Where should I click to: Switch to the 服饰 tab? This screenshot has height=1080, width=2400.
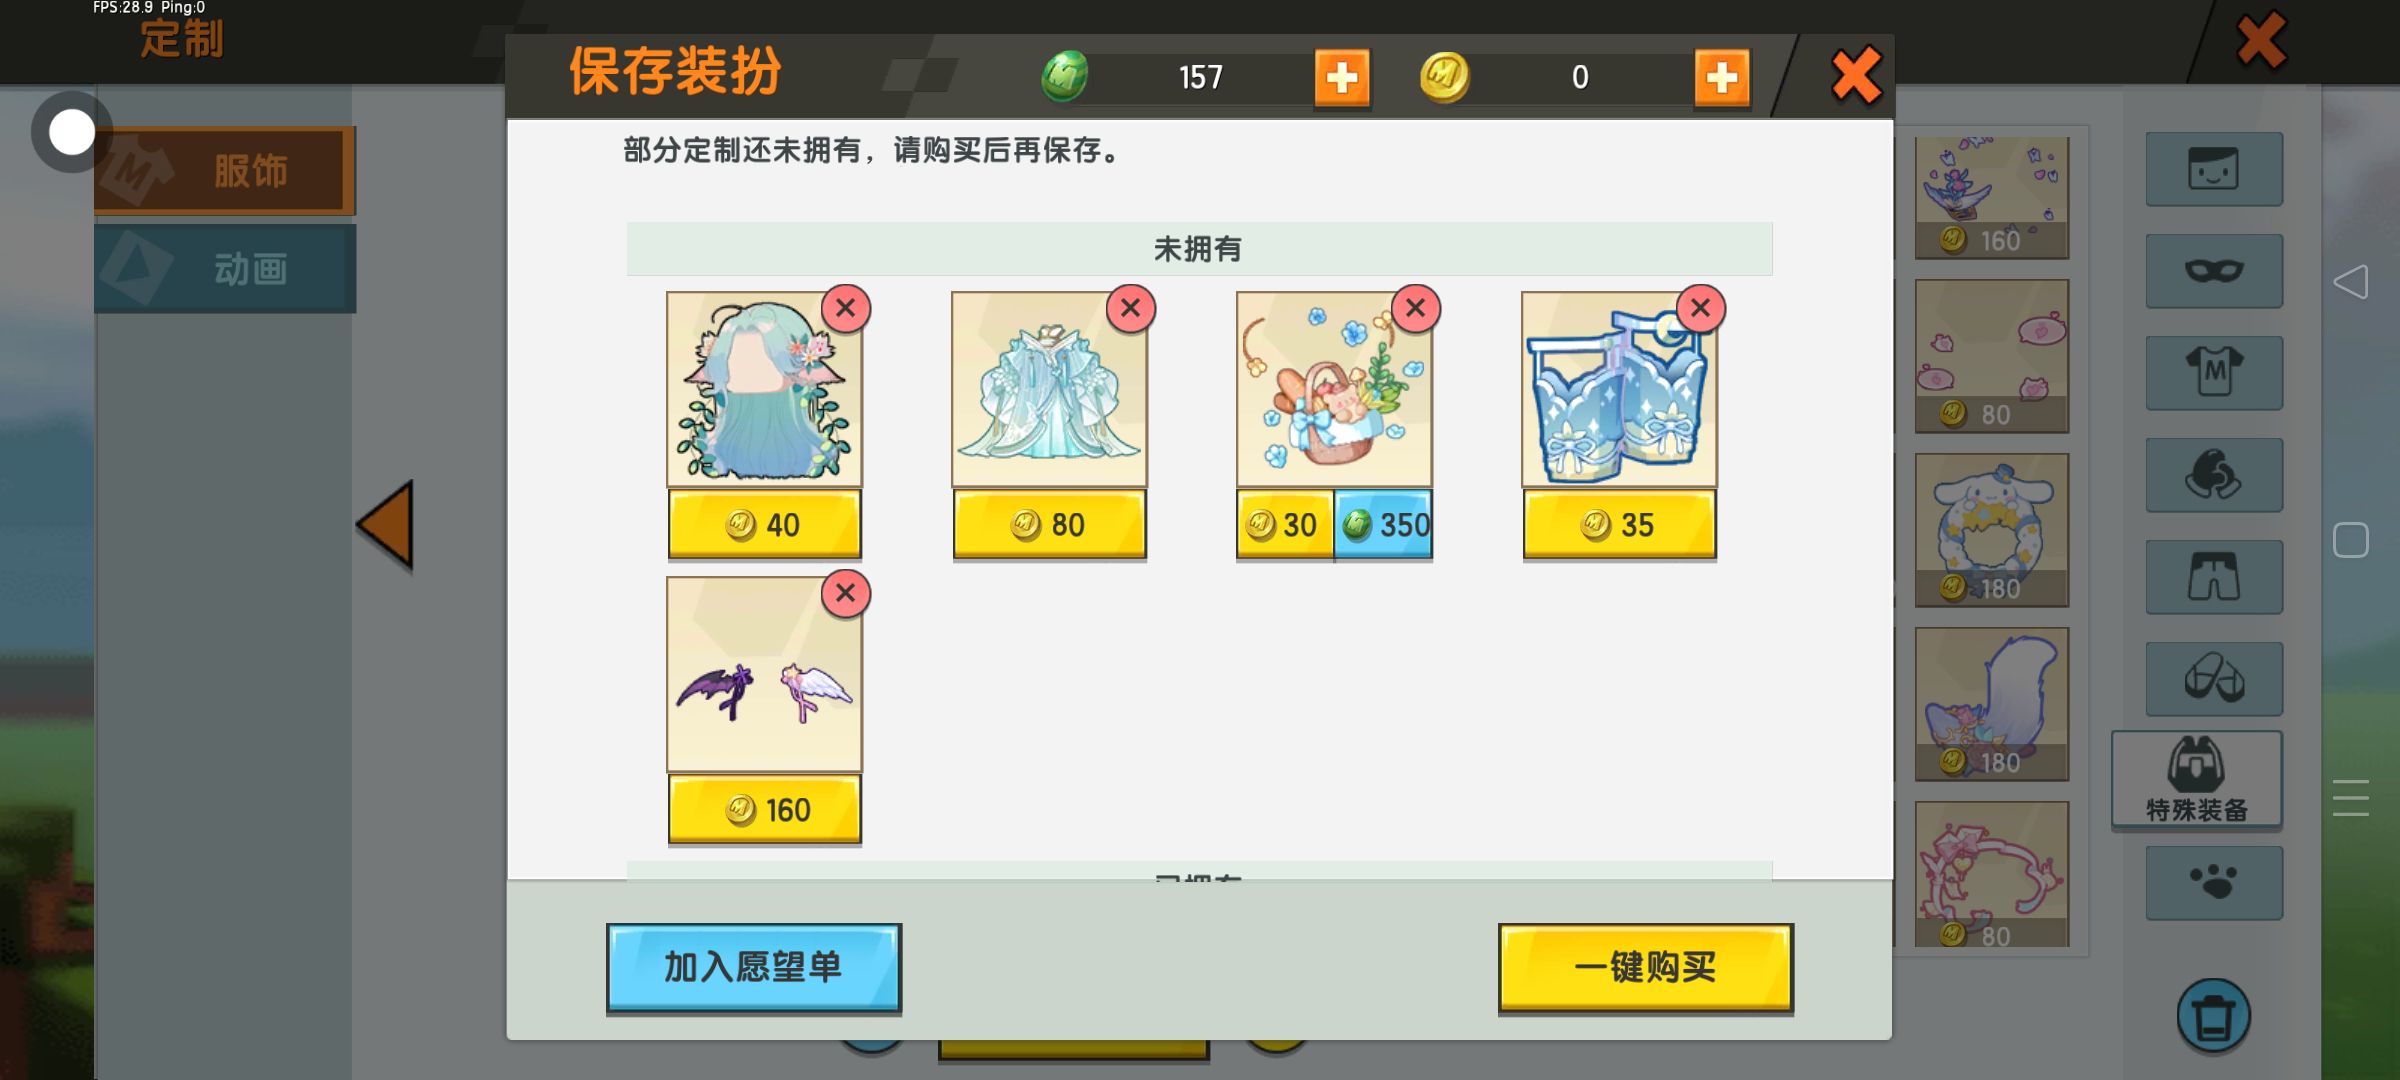point(225,171)
